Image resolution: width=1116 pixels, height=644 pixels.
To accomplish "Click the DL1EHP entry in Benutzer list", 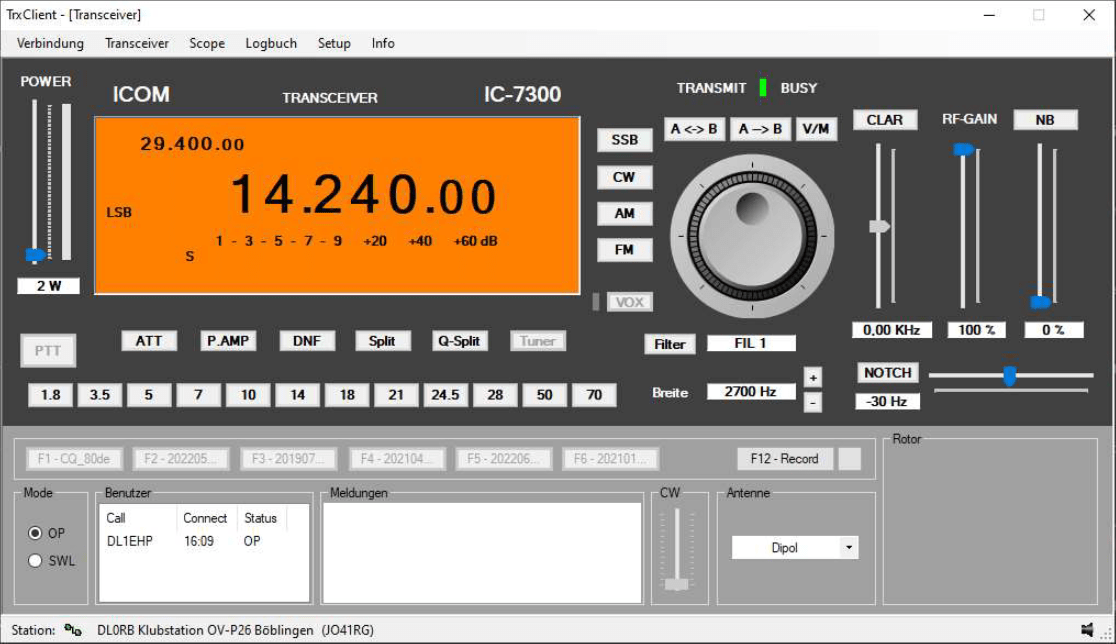I will pos(130,541).
